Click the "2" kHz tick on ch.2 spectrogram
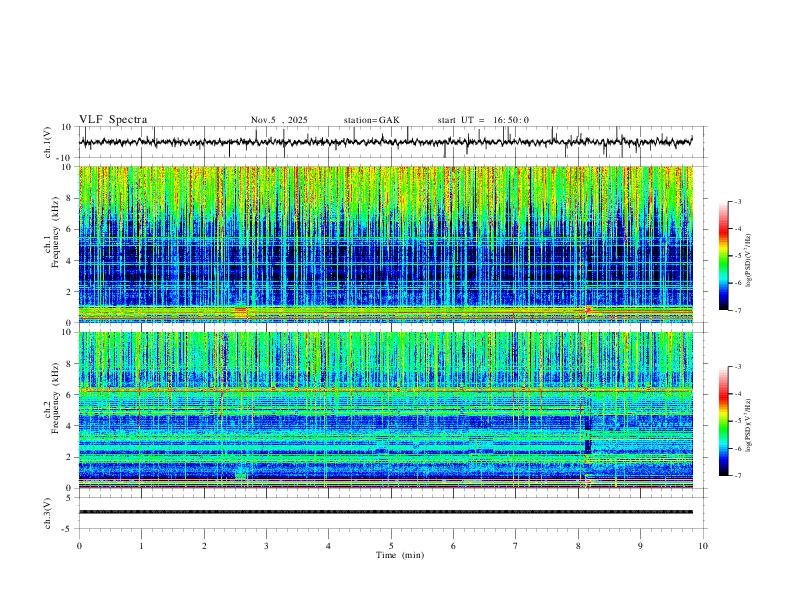Viewport: 792px width, 612px height. tap(69, 457)
